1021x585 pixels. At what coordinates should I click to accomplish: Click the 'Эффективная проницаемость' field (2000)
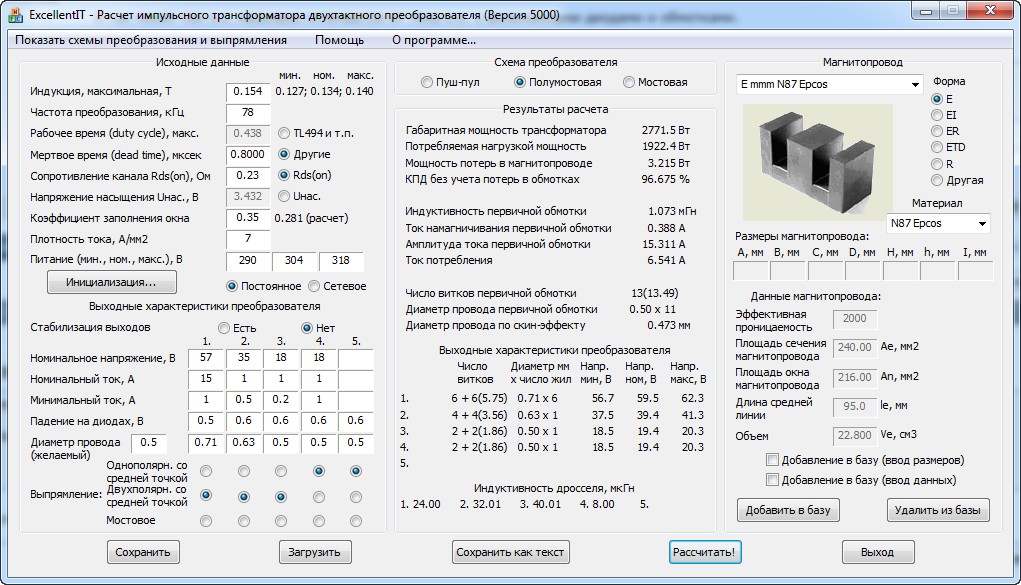[x=854, y=319]
